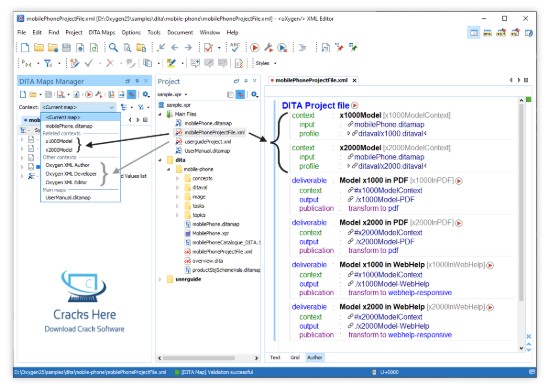The height and width of the screenshot is (390, 550).
Task: Click the Save floppy disk icon
Action: pyautogui.click(x=66, y=47)
